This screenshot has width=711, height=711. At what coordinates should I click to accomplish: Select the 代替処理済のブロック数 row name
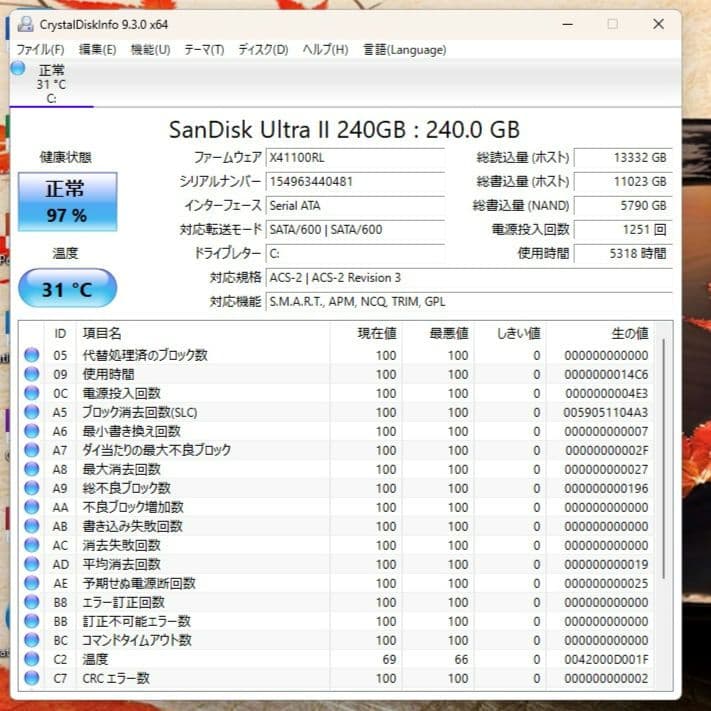(x=145, y=355)
